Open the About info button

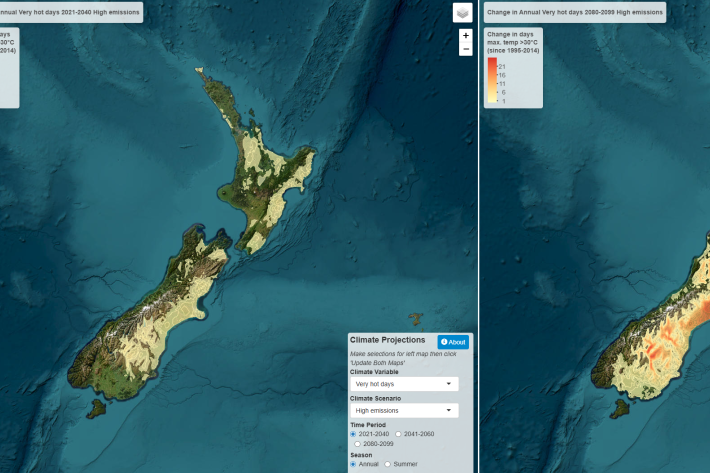tap(453, 342)
